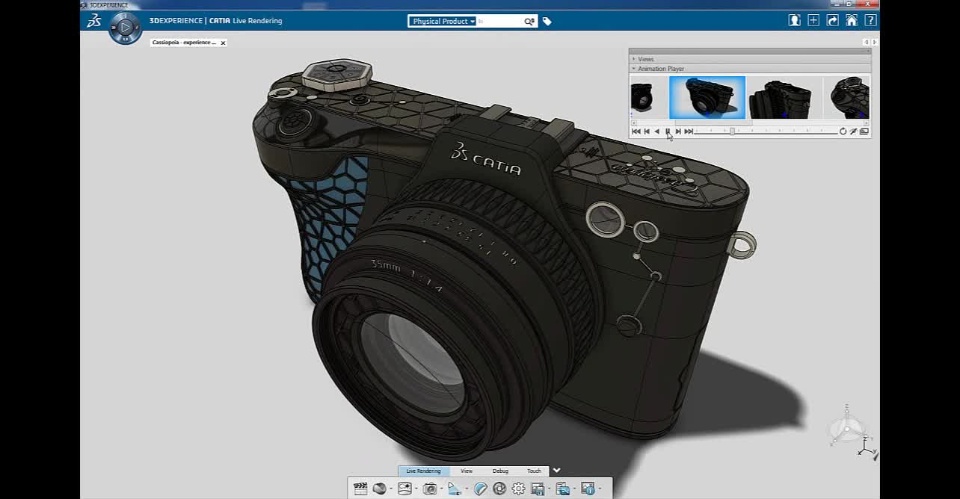This screenshot has width=960, height=499.
Task: Step to previous animation frame
Action: click(647, 131)
